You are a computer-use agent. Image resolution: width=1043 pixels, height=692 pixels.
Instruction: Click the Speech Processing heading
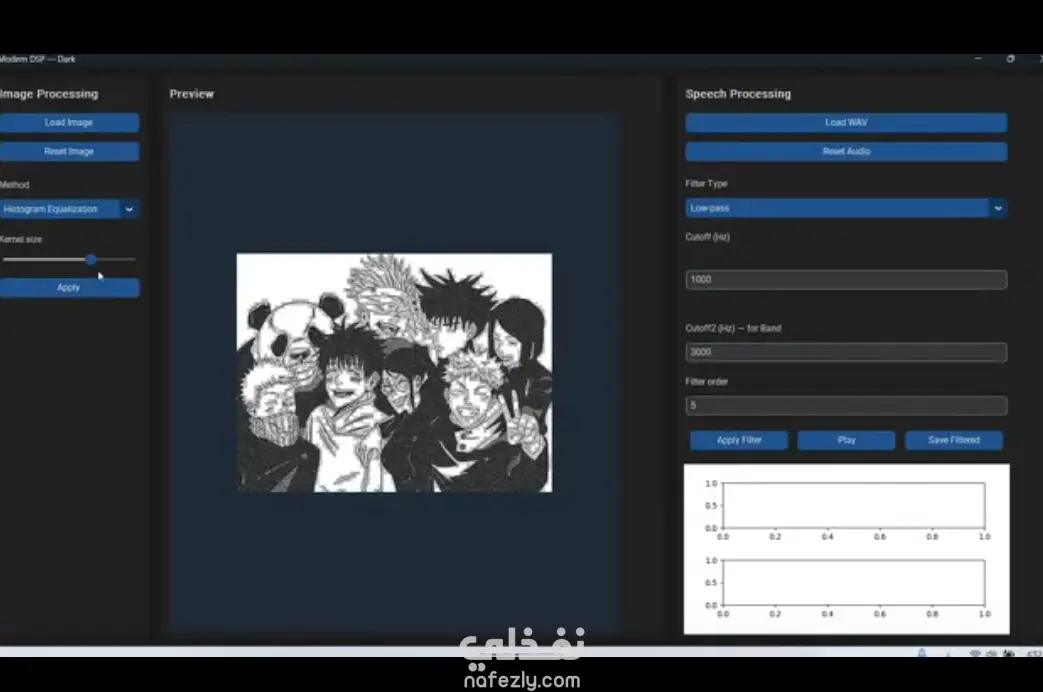click(738, 94)
